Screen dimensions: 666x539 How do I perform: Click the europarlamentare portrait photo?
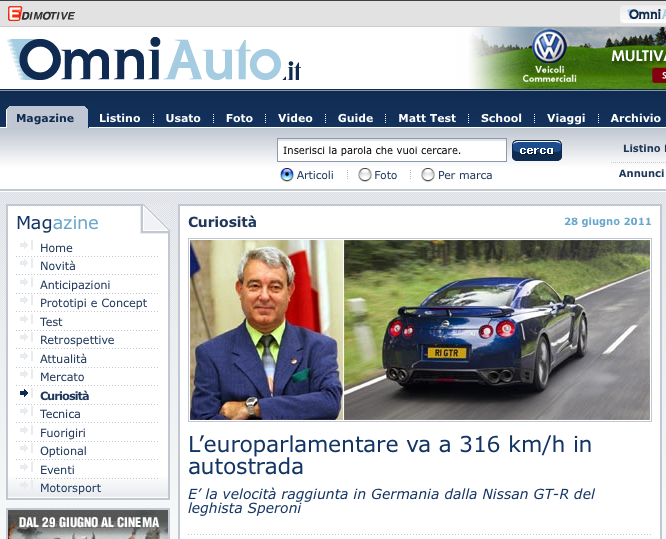tap(266, 330)
